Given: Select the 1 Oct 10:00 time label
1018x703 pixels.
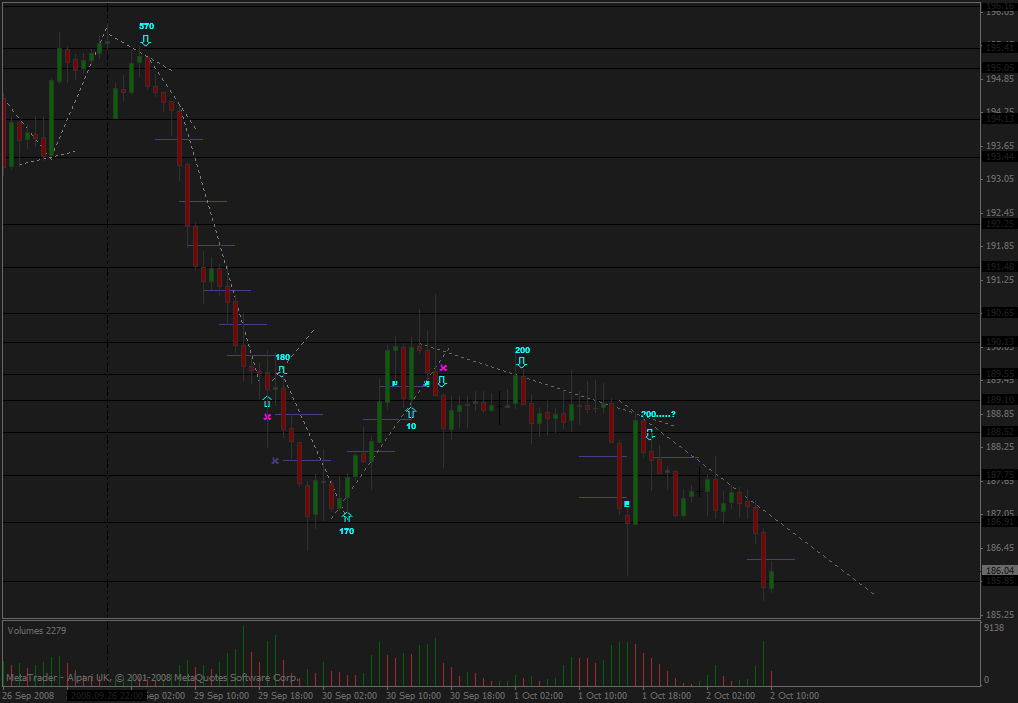Looking at the screenshot, I should (602, 695).
